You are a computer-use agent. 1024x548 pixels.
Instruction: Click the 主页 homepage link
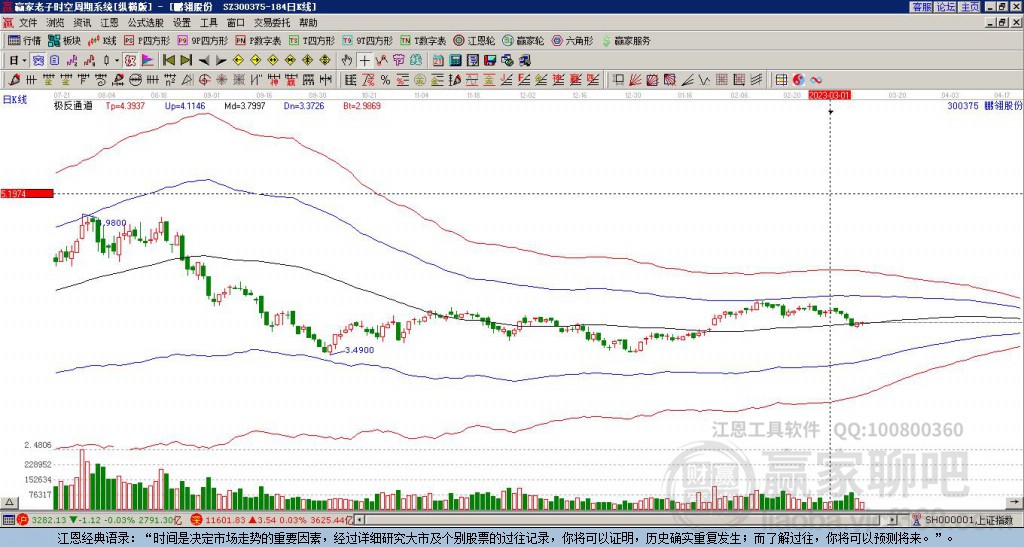(970, 7)
